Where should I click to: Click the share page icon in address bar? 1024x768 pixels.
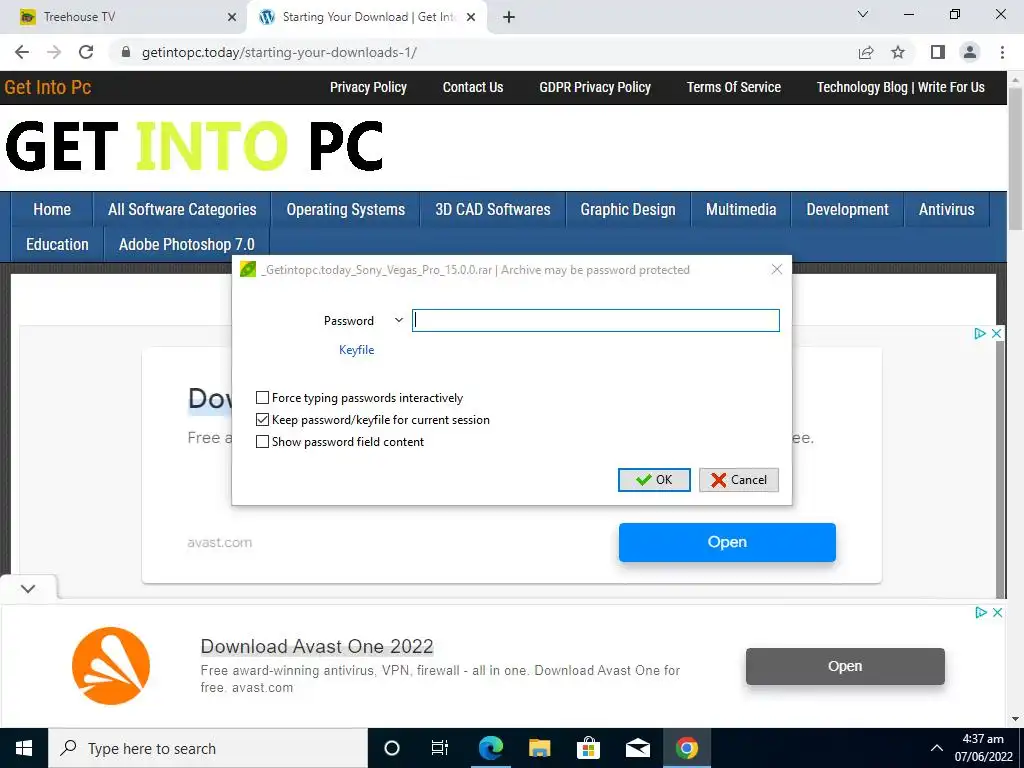click(x=866, y=52)
